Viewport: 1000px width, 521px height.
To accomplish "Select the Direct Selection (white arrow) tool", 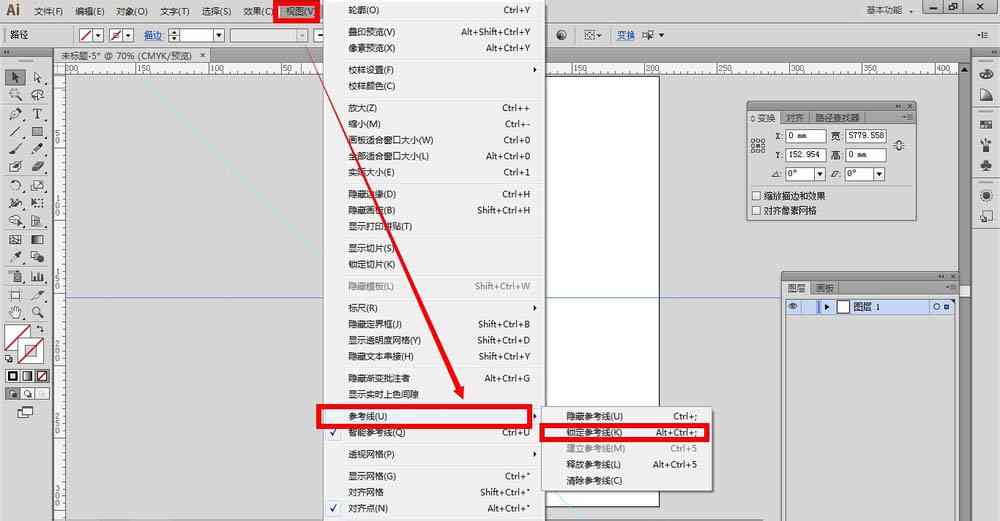I will coord(38,78).
